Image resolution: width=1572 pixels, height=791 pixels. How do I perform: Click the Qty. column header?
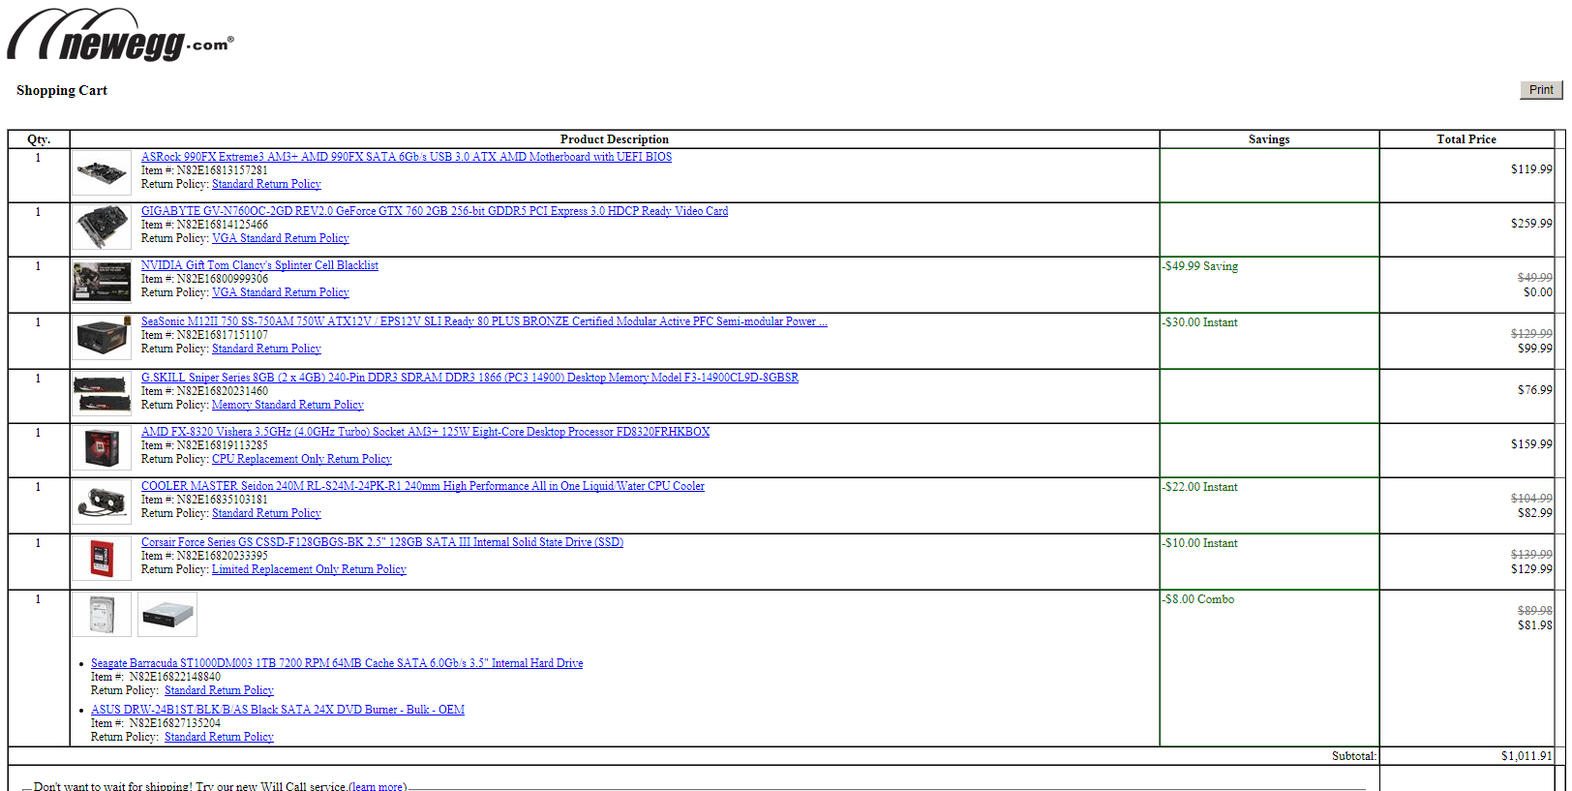coord(38,139)
